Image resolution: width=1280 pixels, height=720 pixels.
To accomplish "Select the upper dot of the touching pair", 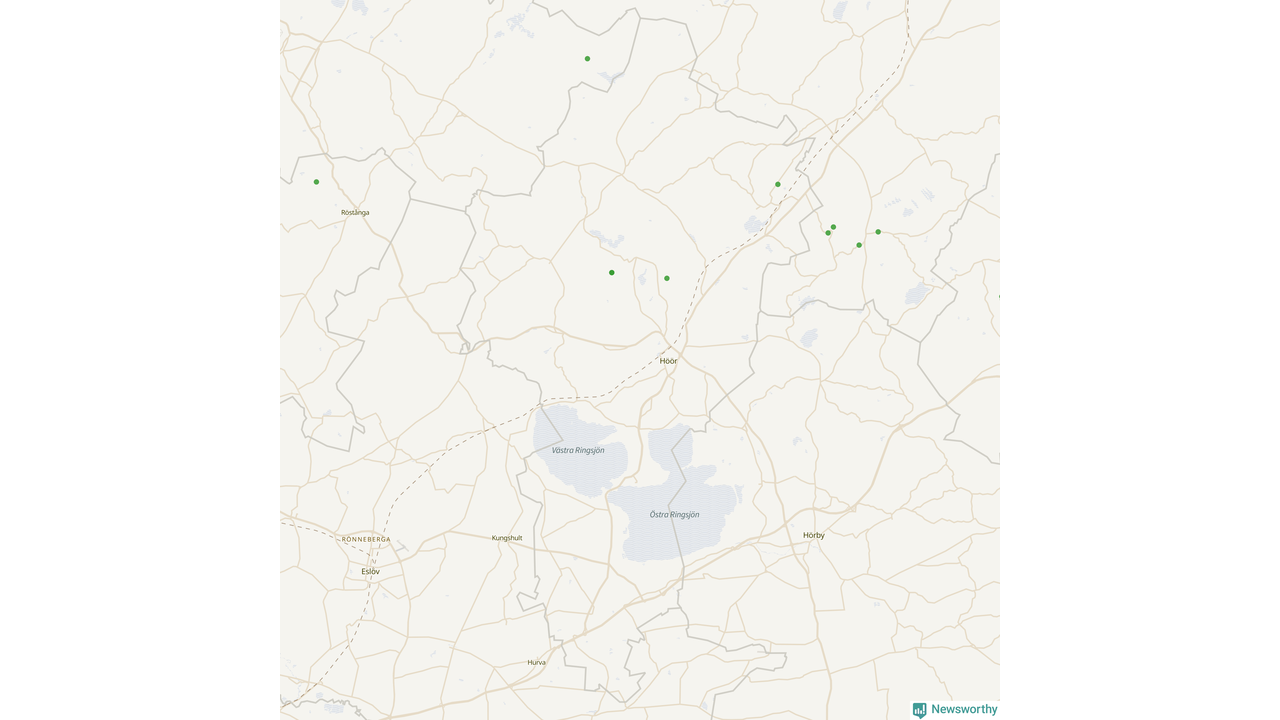I will coord(833,227).
